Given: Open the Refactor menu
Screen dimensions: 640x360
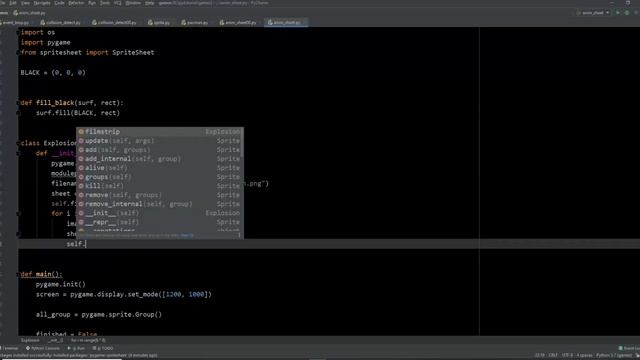Looking at the screenshot, I should (x=76, y=3).
